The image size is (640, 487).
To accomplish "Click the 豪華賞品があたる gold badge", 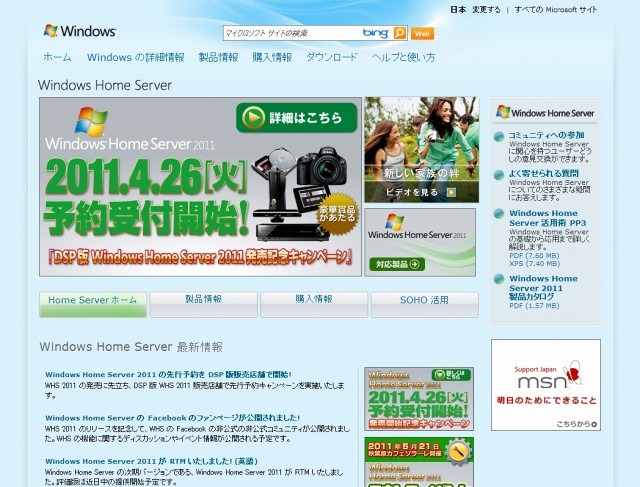I will (338, 214).
